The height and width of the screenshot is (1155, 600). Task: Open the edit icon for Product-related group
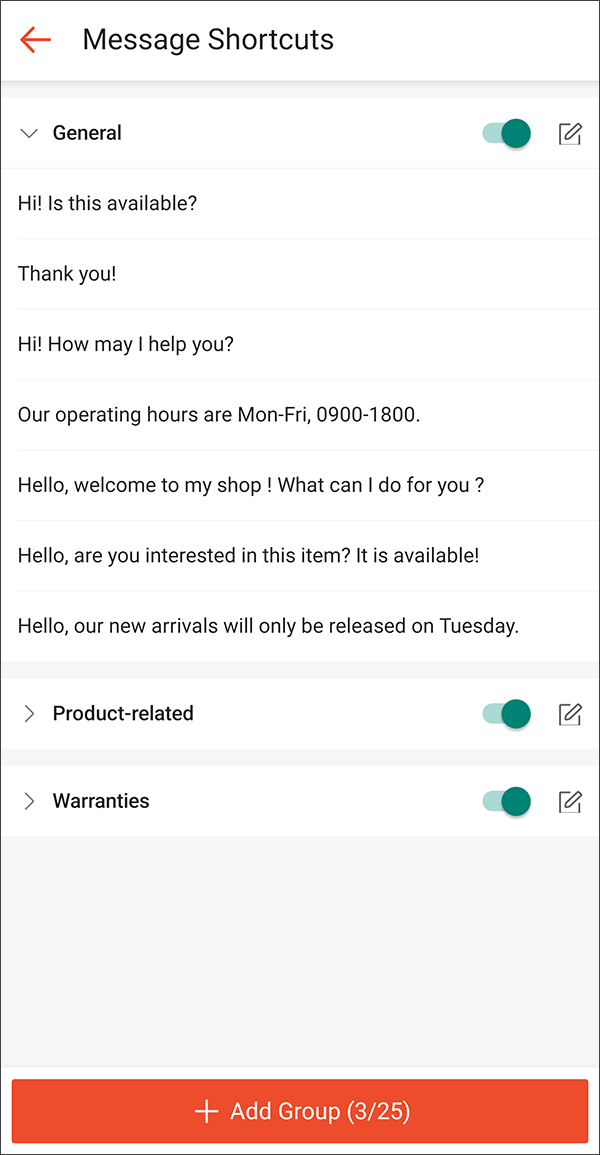click(x=570, y=714)
